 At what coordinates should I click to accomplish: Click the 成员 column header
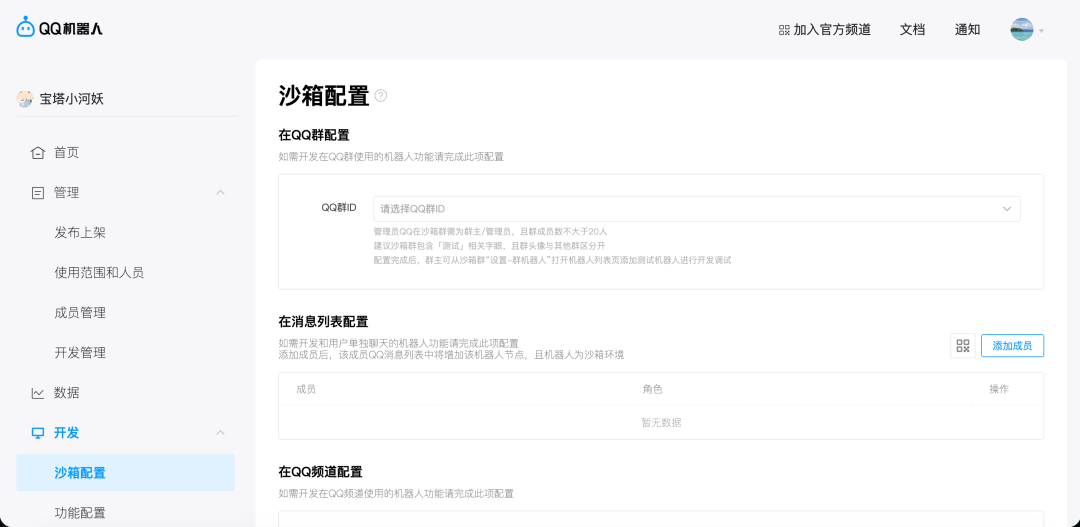306,389
